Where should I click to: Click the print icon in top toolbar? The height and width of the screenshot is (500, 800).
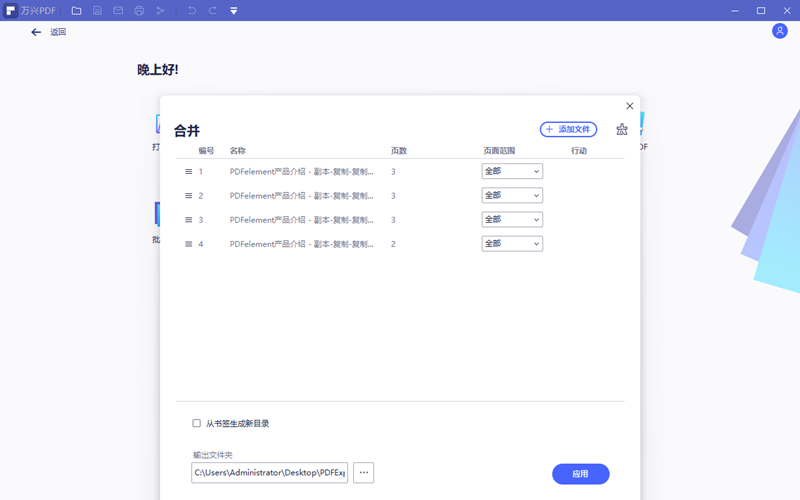(x=139, y=10)
